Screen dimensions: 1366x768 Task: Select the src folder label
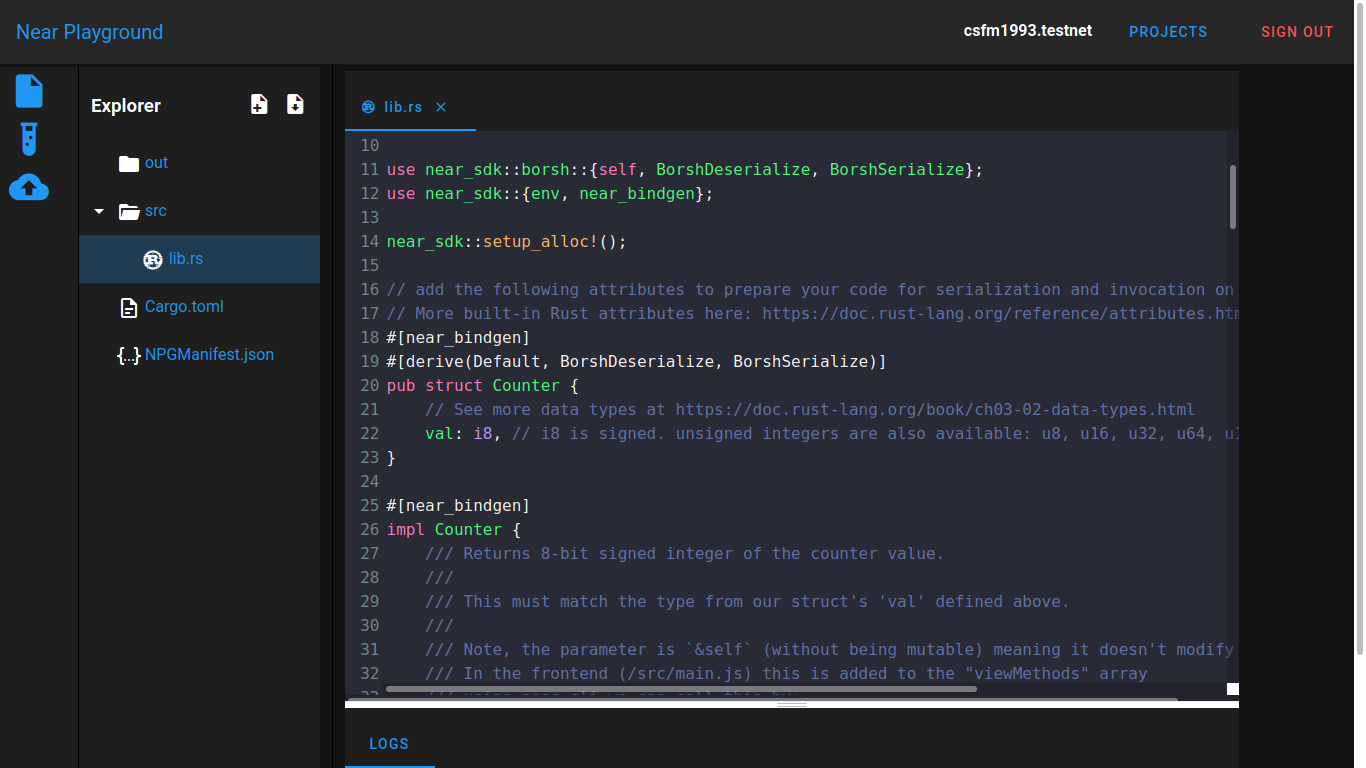point(155,211)
